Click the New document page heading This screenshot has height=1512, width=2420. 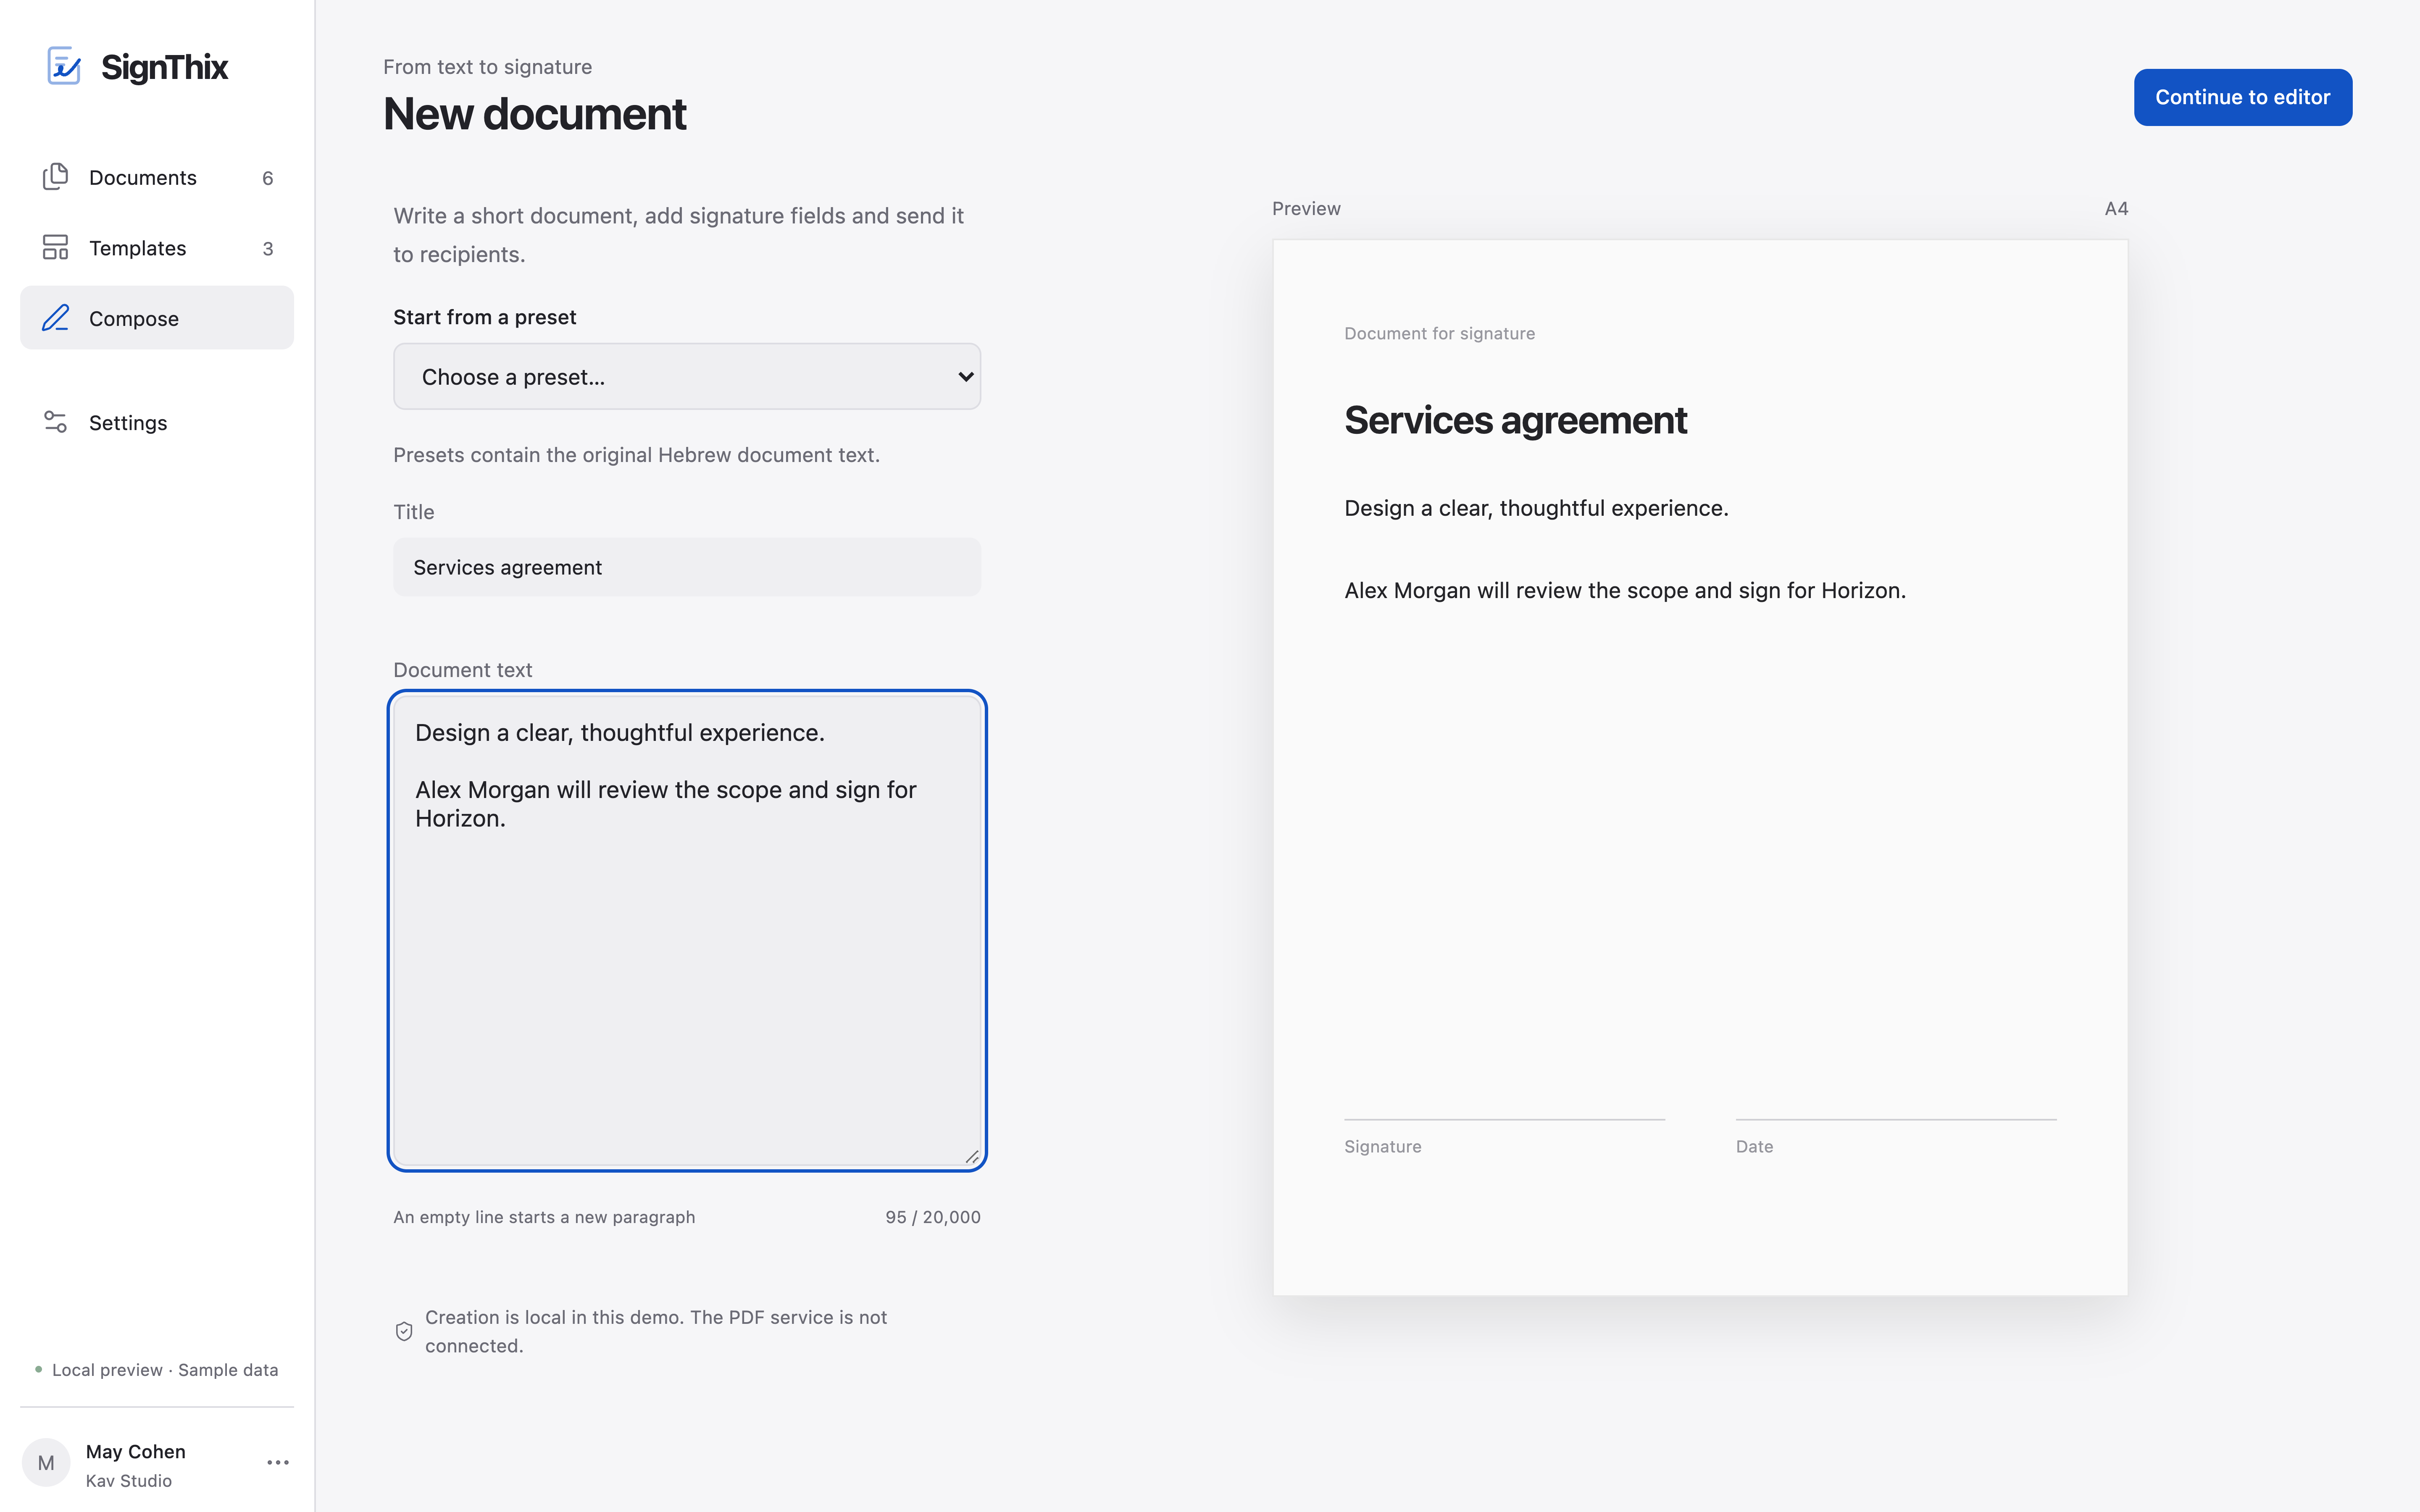(x=535, y=114)
